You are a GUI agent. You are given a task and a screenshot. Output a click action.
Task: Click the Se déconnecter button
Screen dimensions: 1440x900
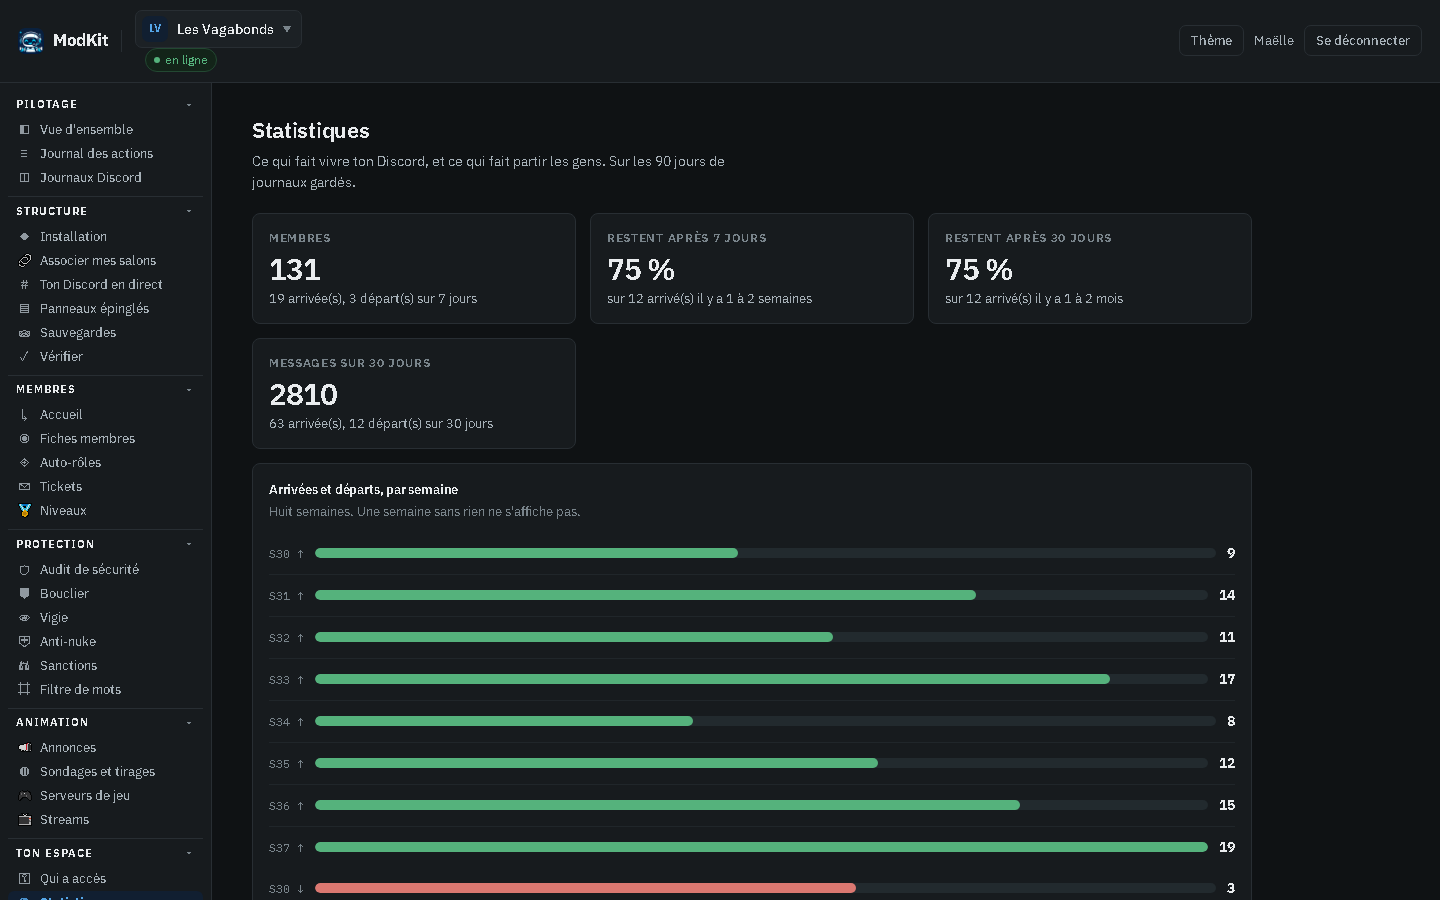click(x=1362, y=40)
